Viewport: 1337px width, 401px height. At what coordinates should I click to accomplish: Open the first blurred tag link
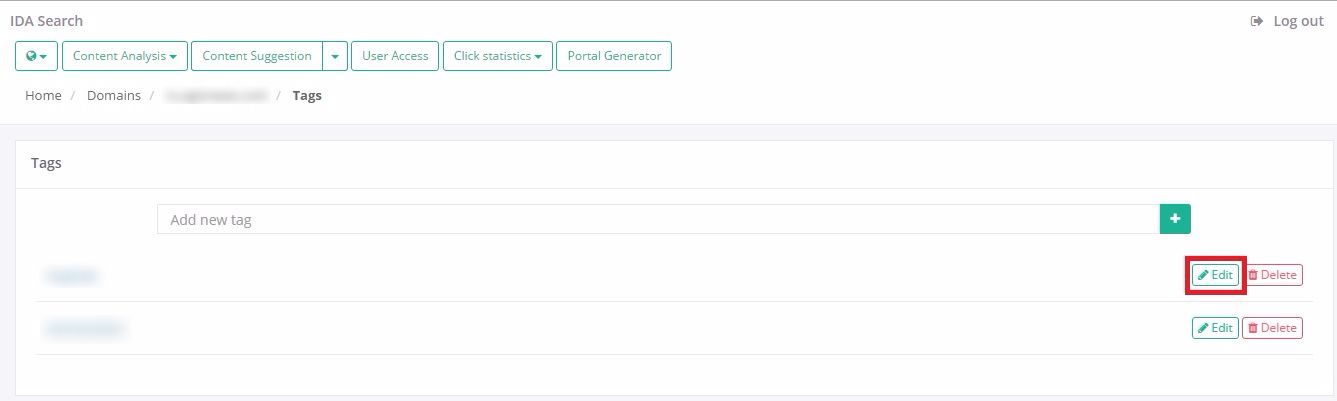(x=72, y=275)
